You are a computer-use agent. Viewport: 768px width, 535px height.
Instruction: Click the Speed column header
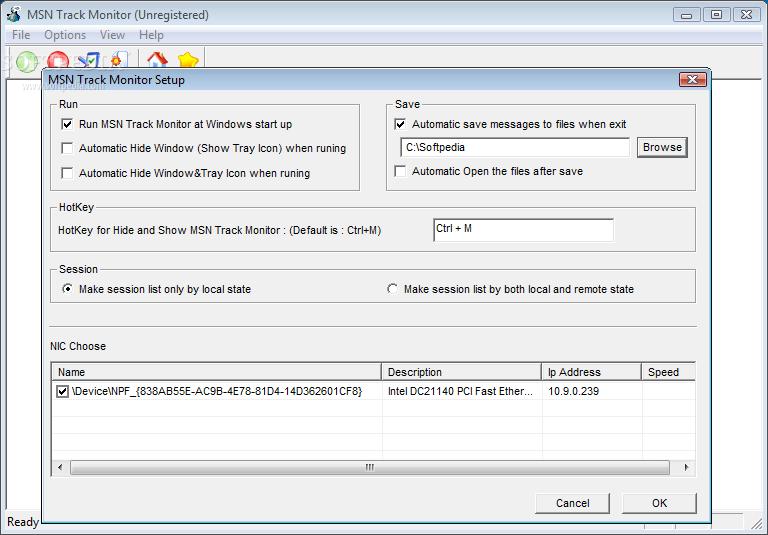[669, 372]
